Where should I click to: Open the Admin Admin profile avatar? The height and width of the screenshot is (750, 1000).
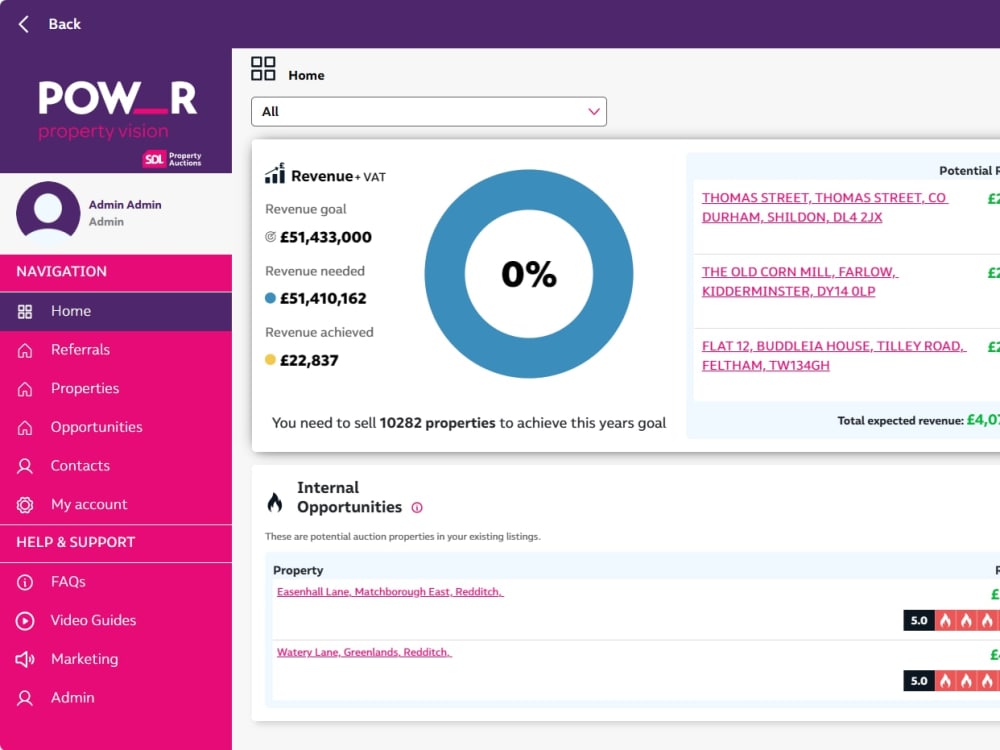48,212
